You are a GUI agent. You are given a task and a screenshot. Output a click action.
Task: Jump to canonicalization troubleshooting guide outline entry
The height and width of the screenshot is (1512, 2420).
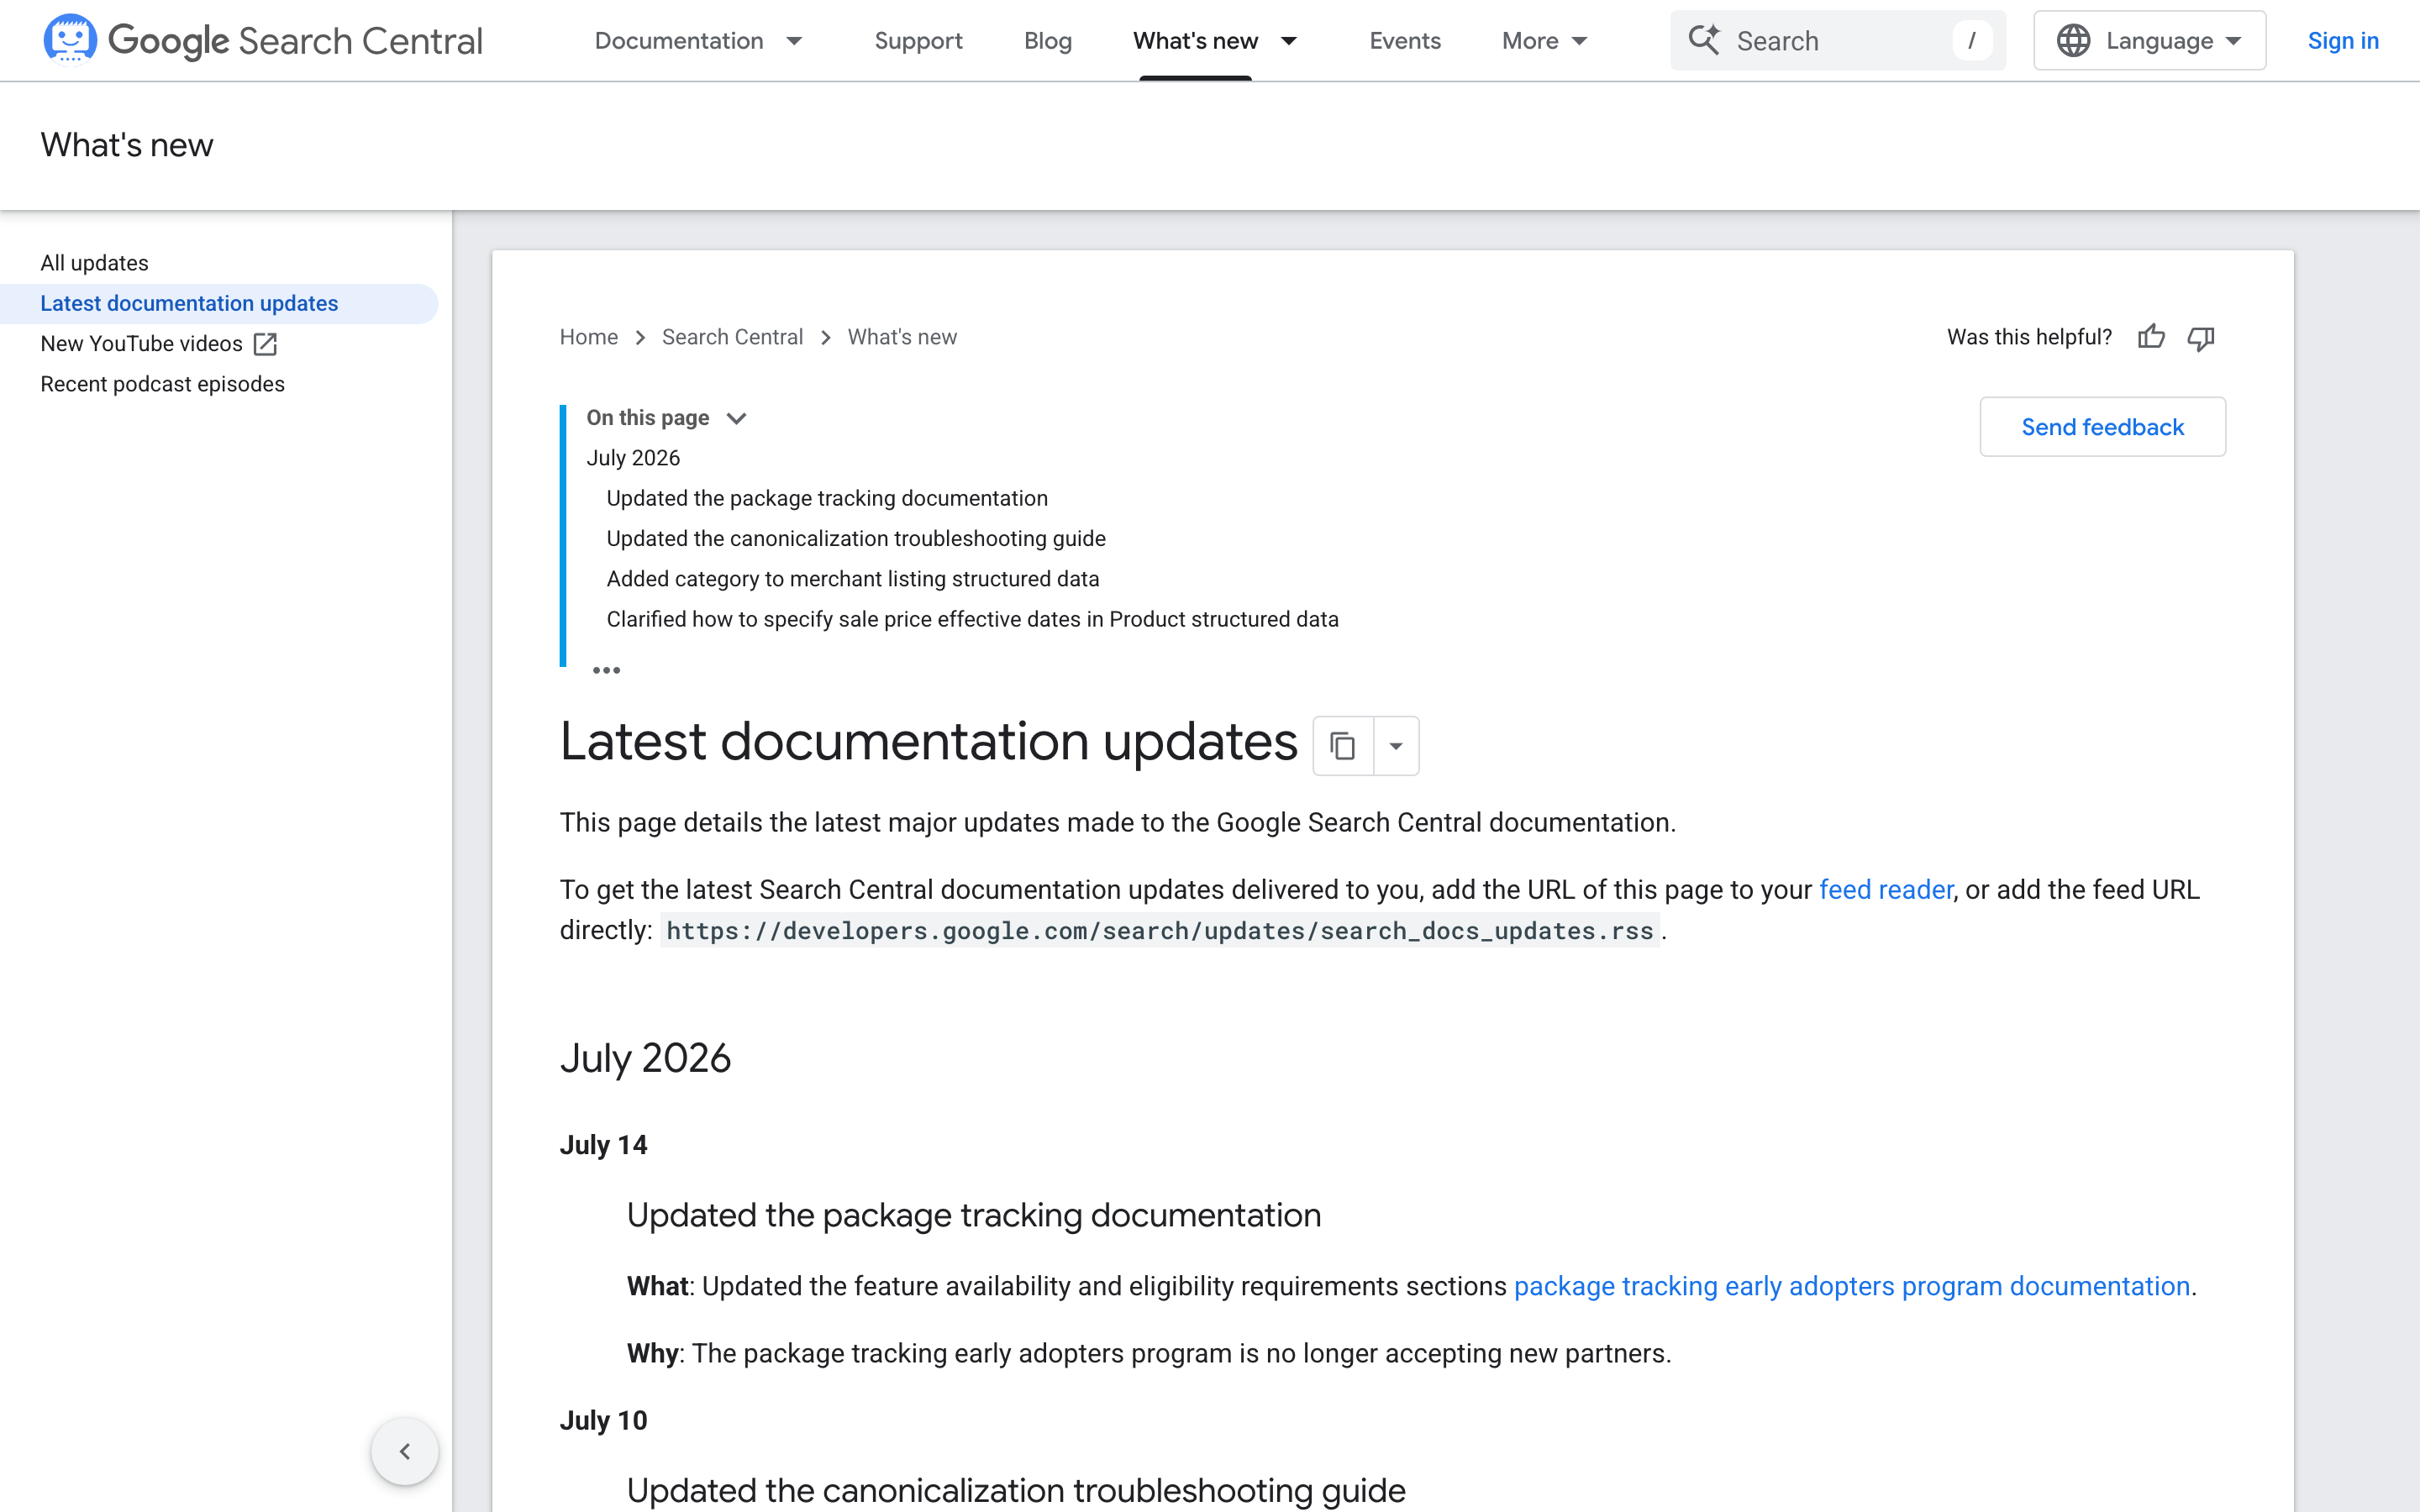856,539
